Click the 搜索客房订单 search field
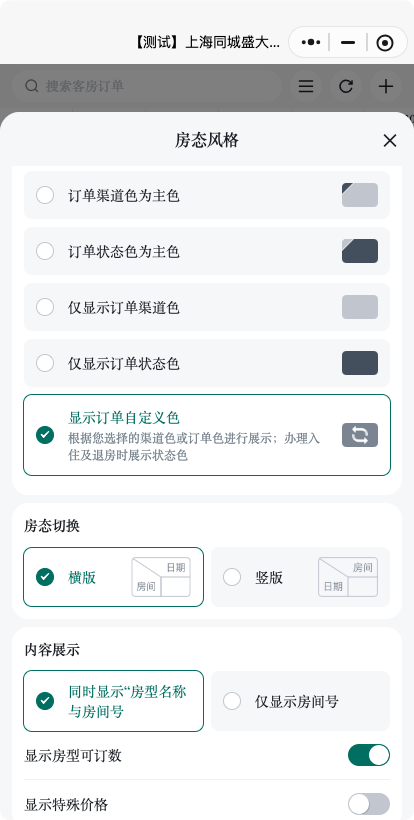 [147, 86]
